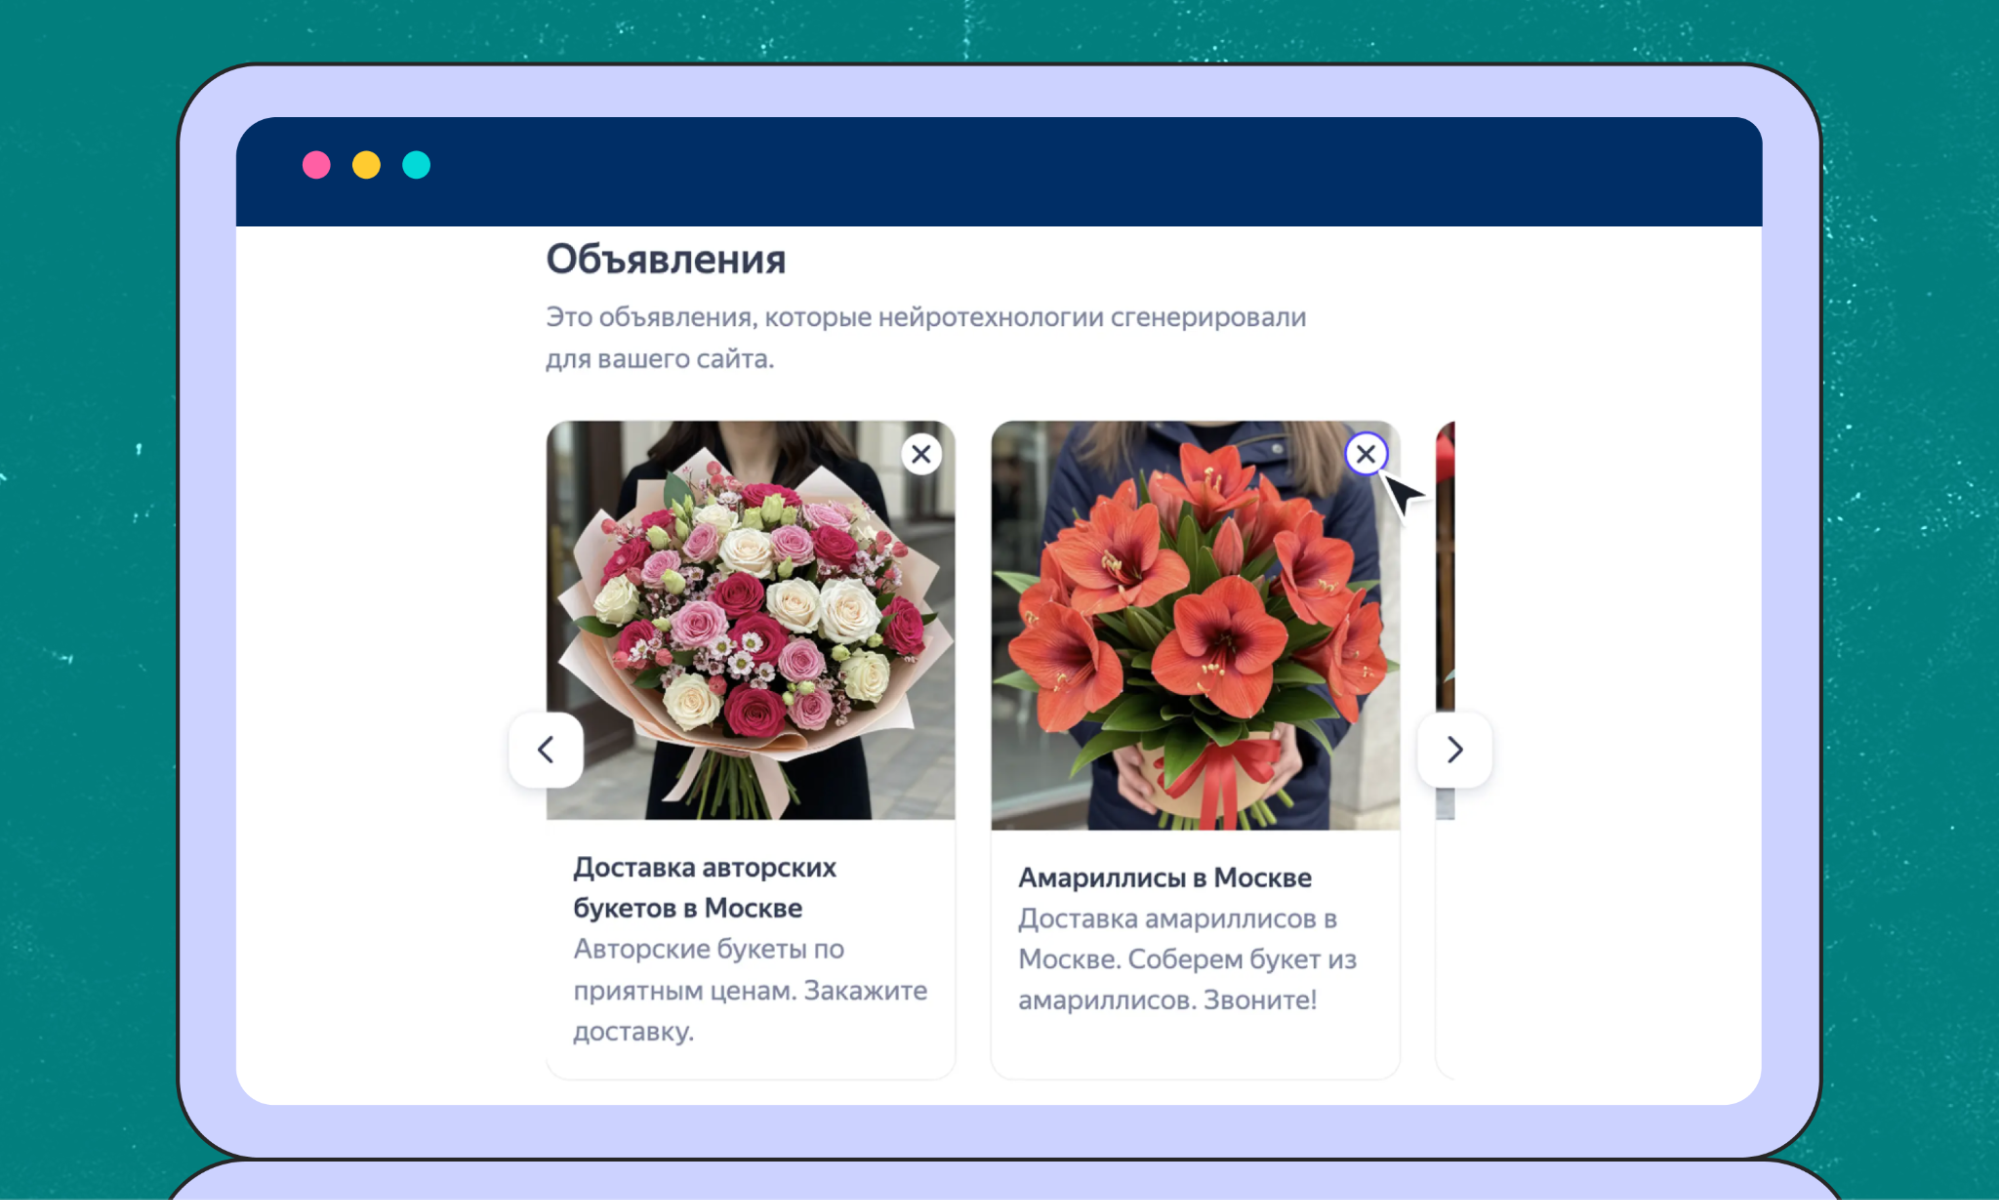This screenshot has height=1200, width=1999.
Task: Click the yellow traffic-light dot in the browser bar
Action: pos(368,165)
